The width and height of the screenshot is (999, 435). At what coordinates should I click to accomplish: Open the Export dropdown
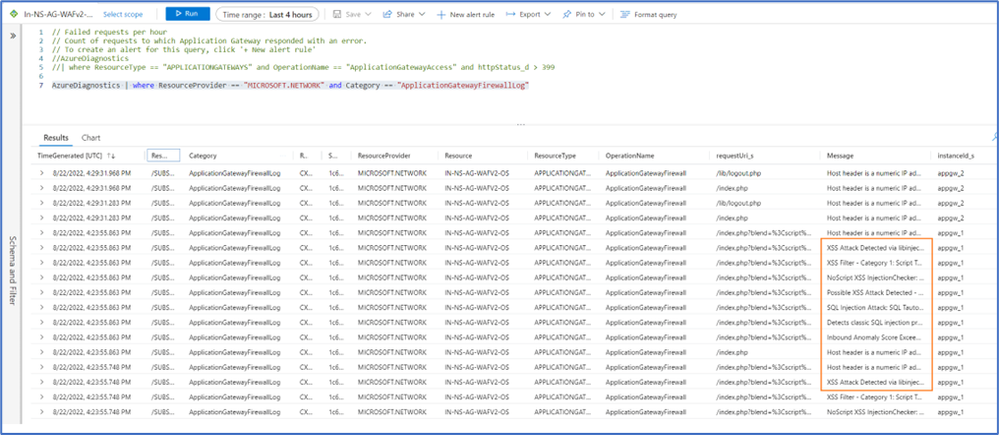[529, 14]
